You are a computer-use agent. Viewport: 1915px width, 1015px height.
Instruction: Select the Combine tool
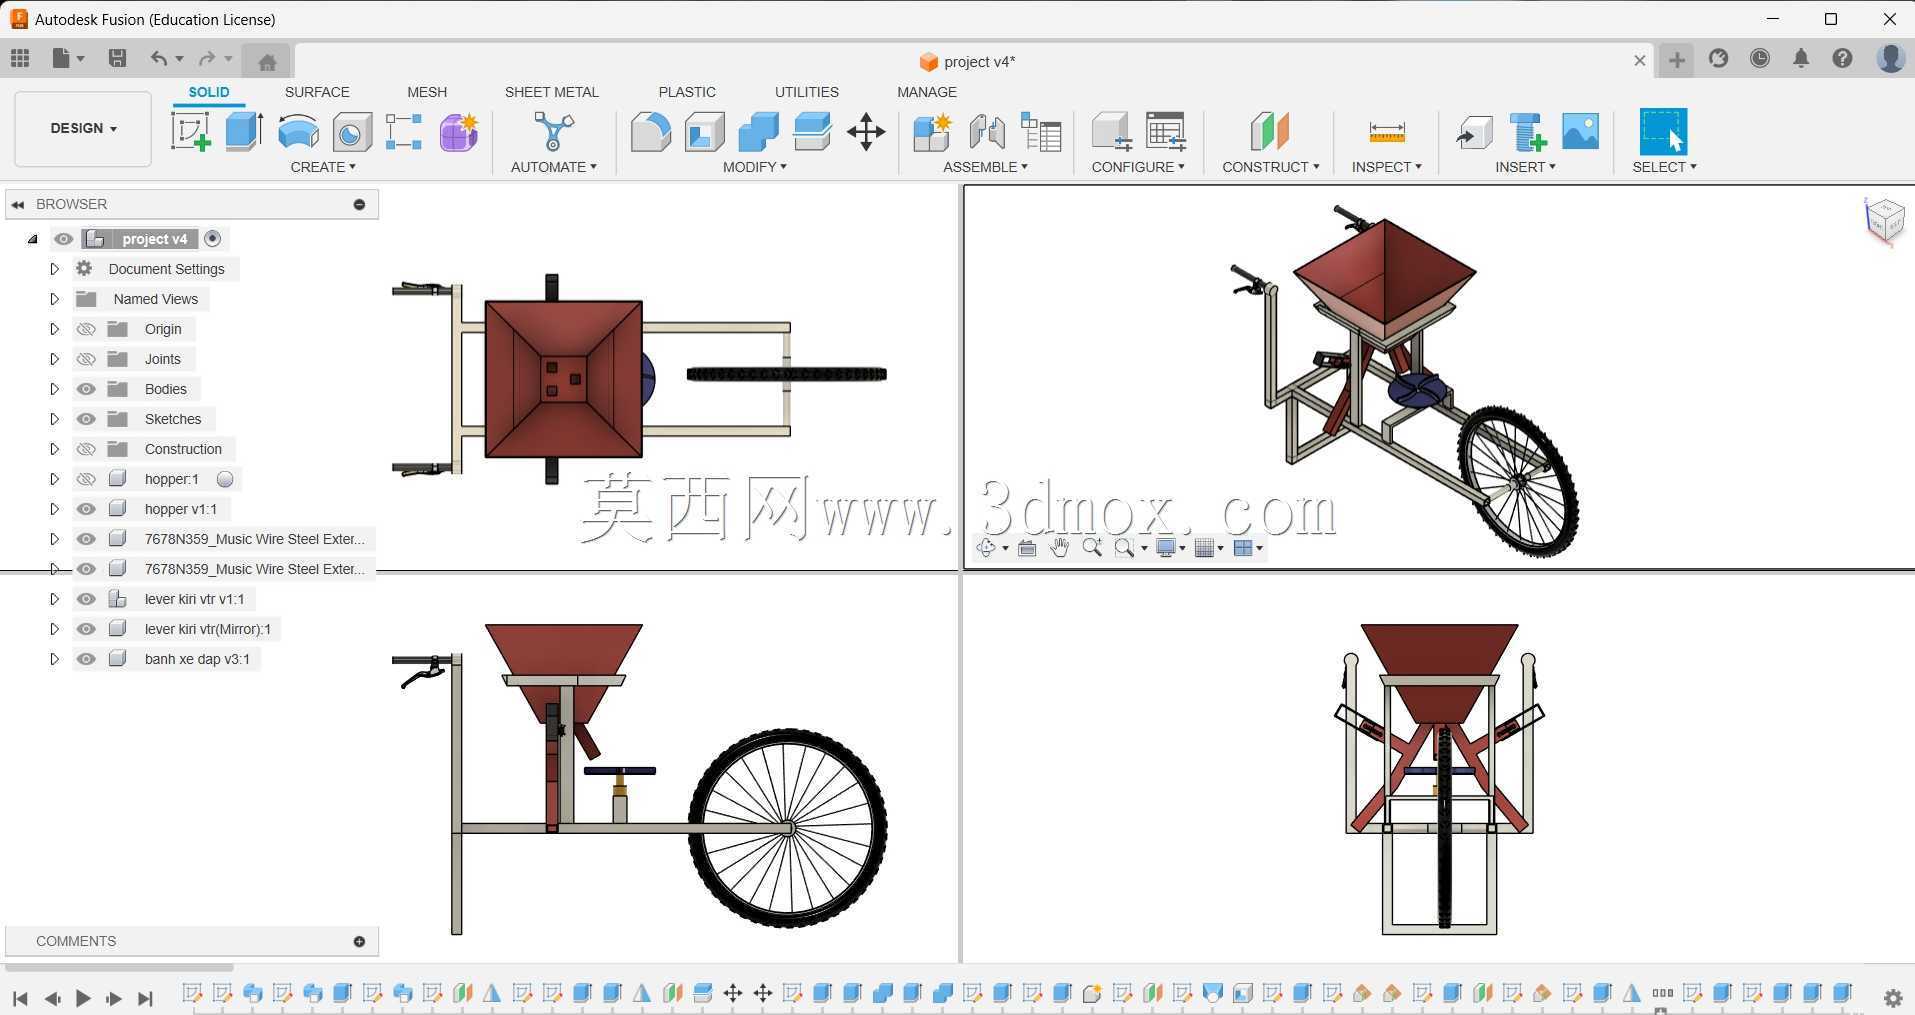point(758,131)
